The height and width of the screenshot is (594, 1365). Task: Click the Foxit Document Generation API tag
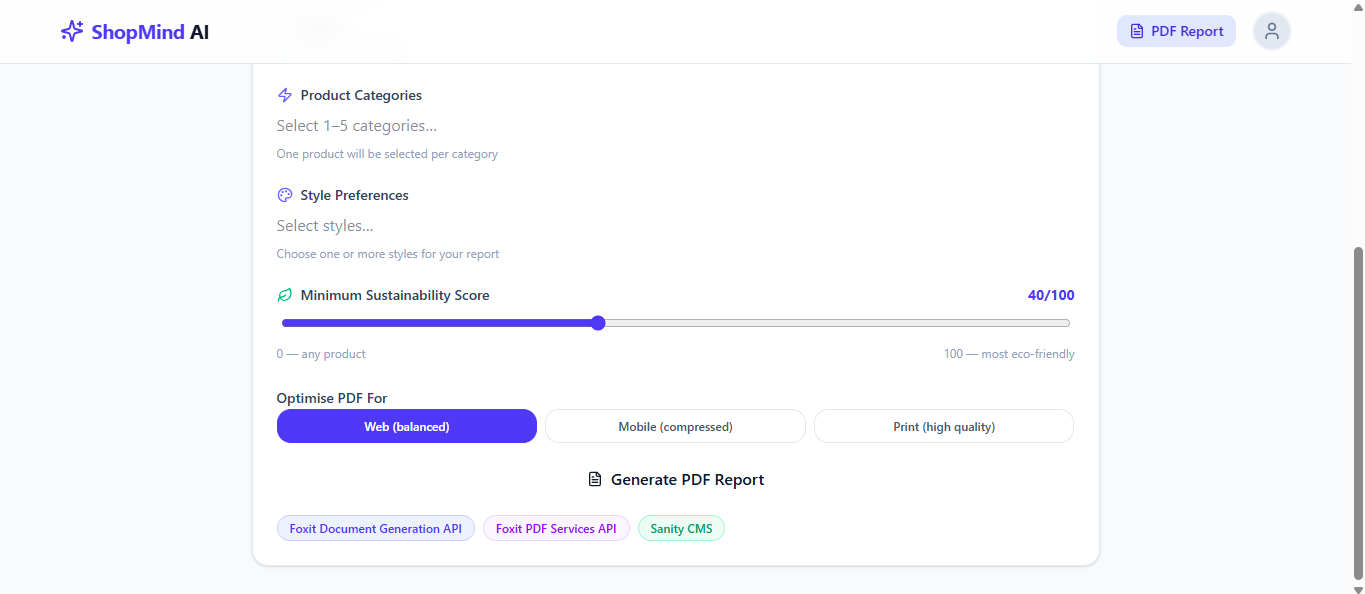[376, 529]
